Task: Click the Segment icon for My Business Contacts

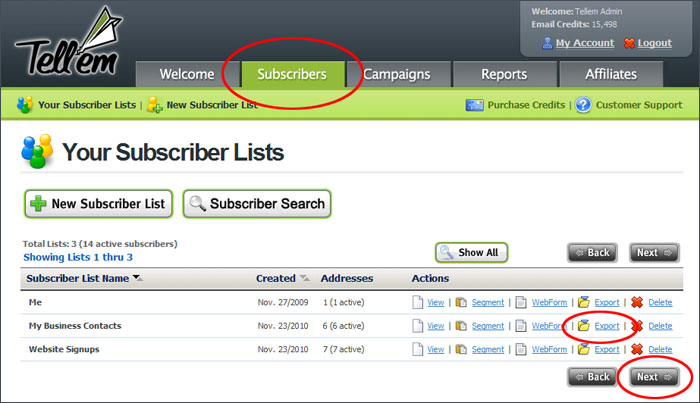Action: pyautogui.click(x=461, y=326)
